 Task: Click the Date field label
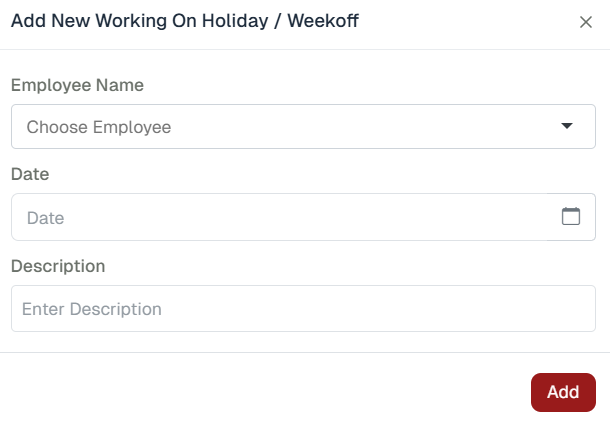[x=30, y=173]
